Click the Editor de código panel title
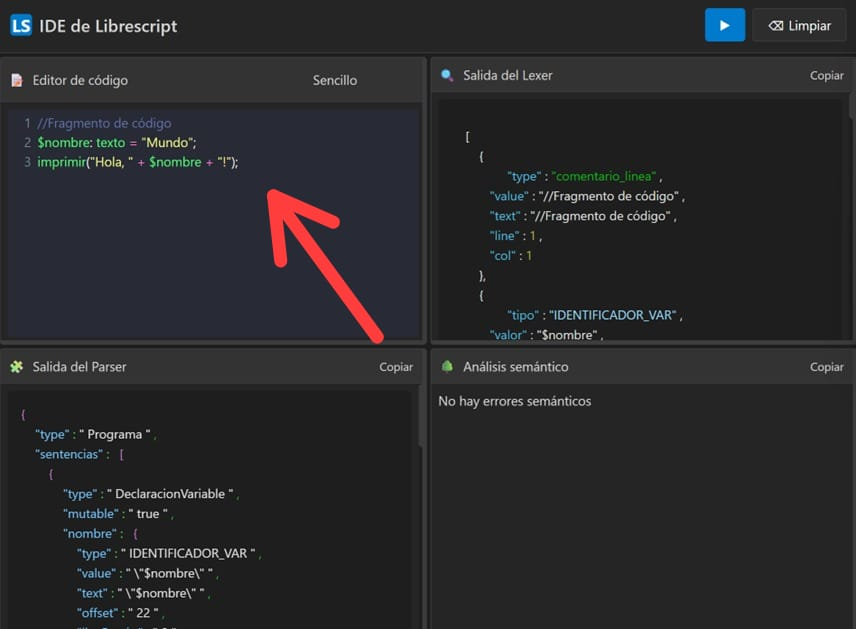The image size is (856, 629). point(80,80)
